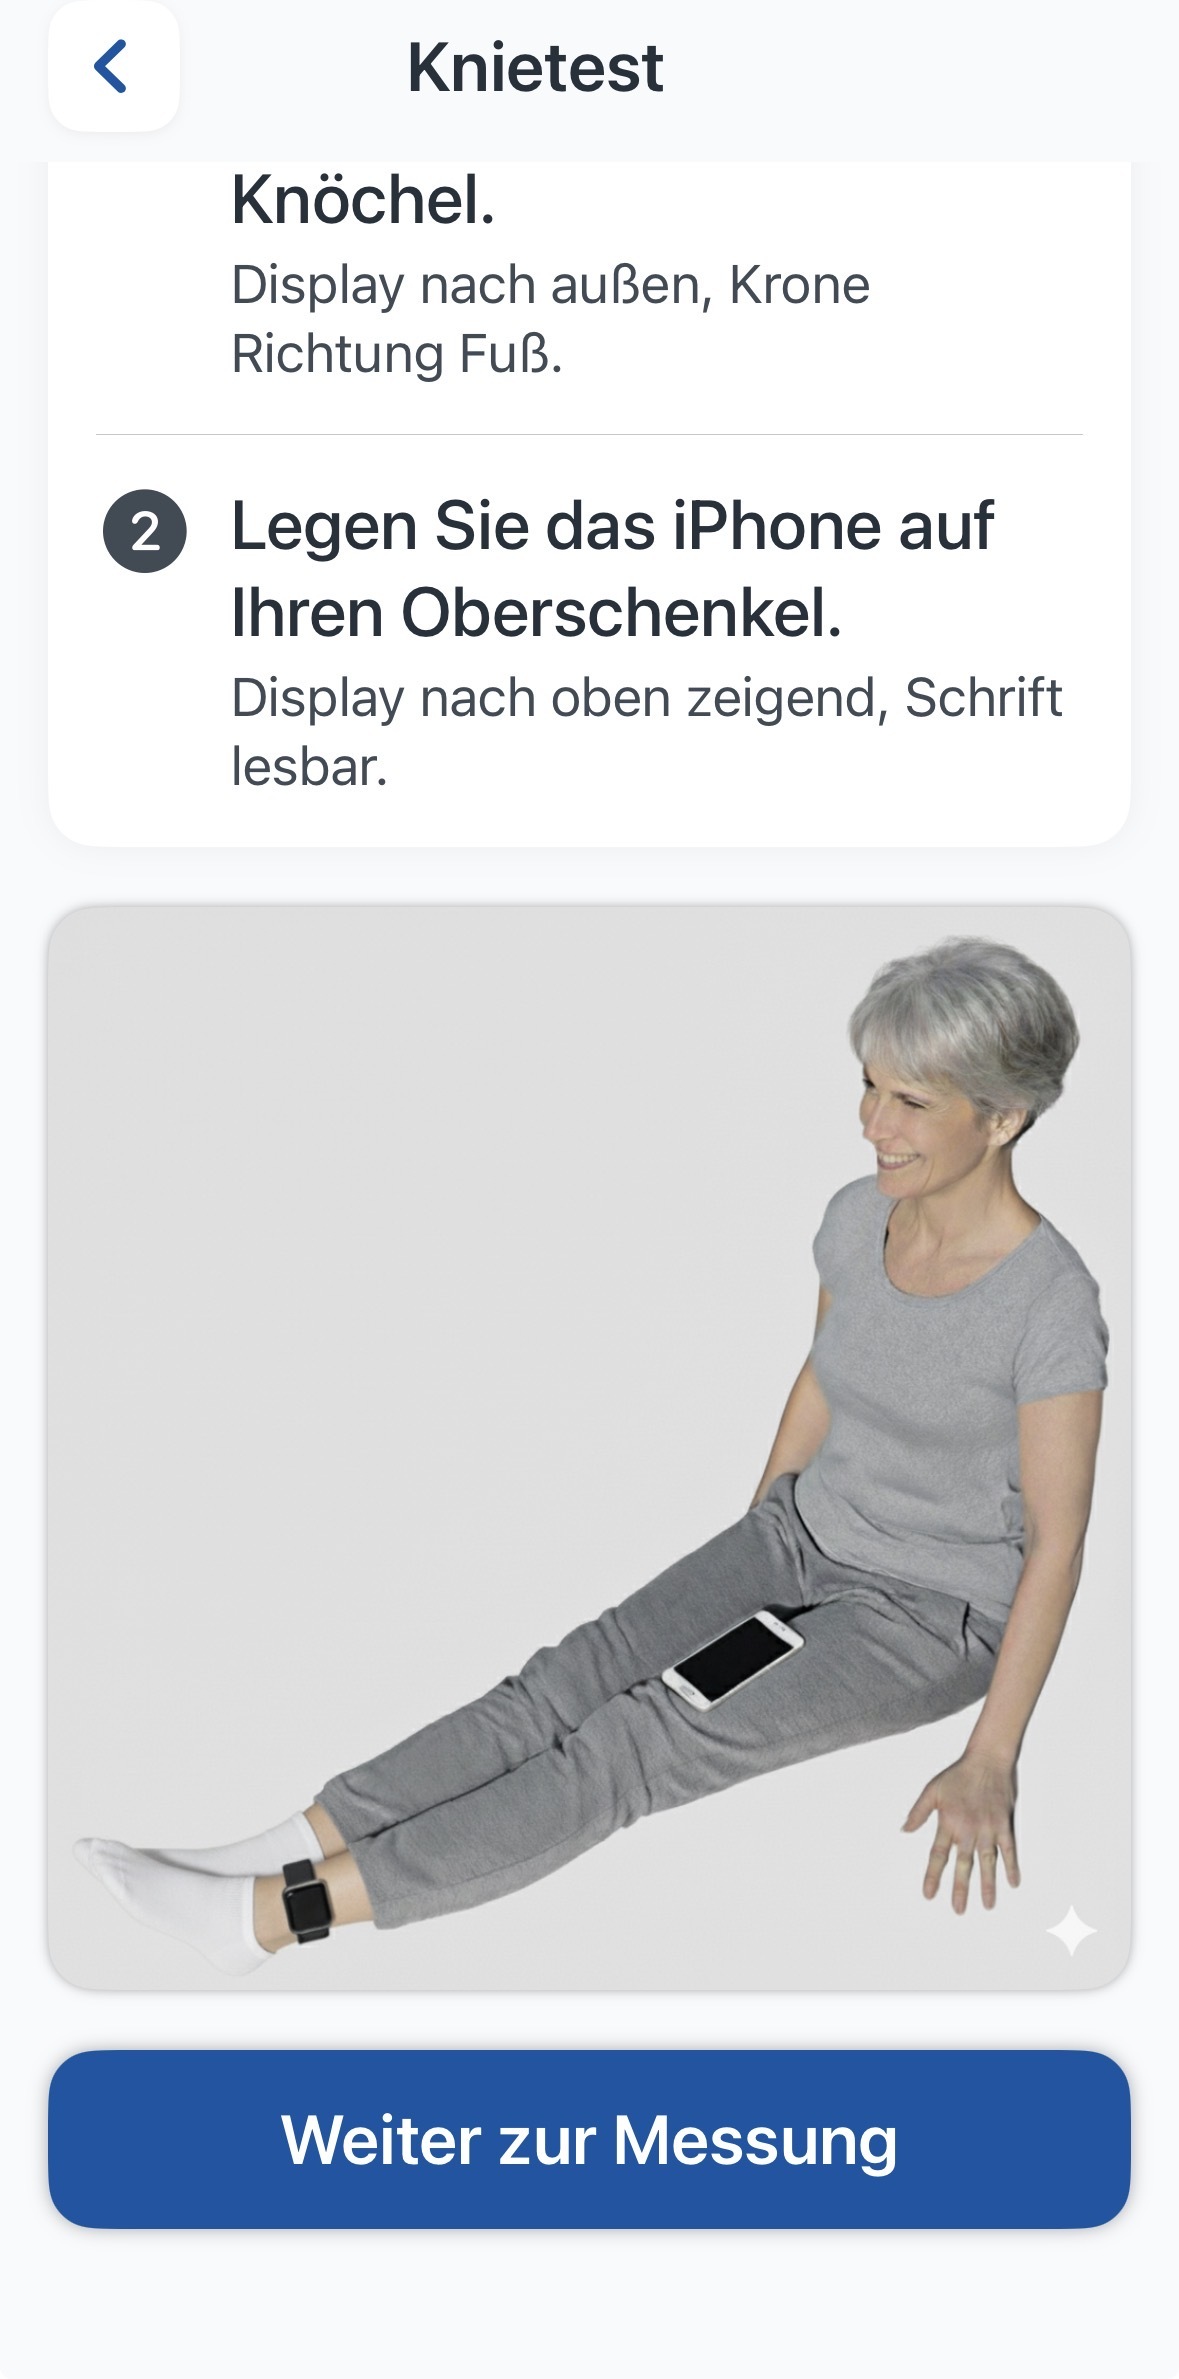Tap the Knöchel heading text

tap(363, 200)
